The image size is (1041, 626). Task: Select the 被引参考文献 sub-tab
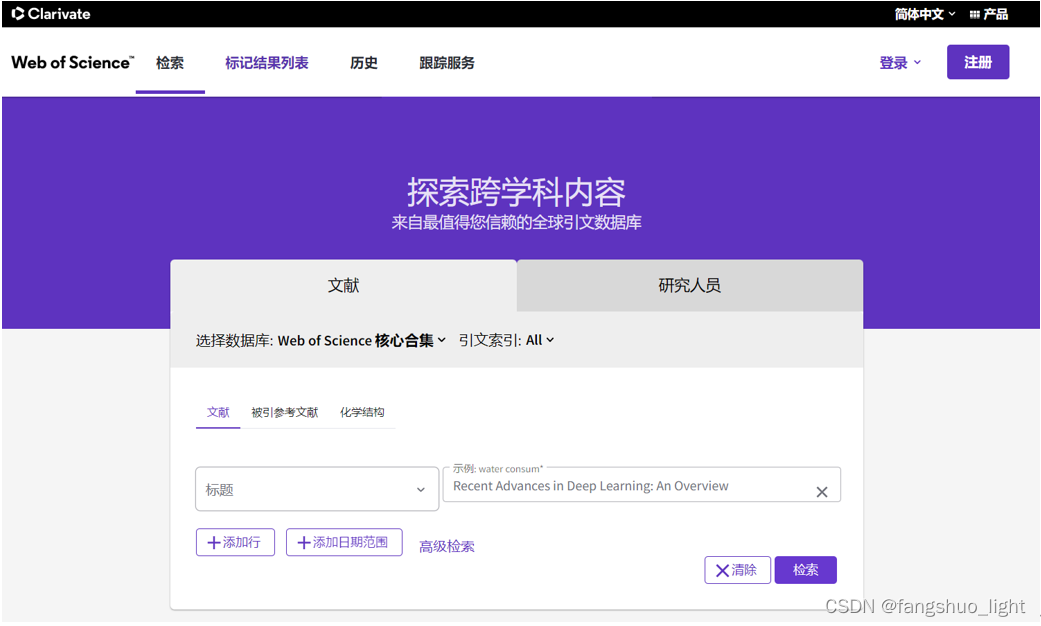click(x=285, y=412)
